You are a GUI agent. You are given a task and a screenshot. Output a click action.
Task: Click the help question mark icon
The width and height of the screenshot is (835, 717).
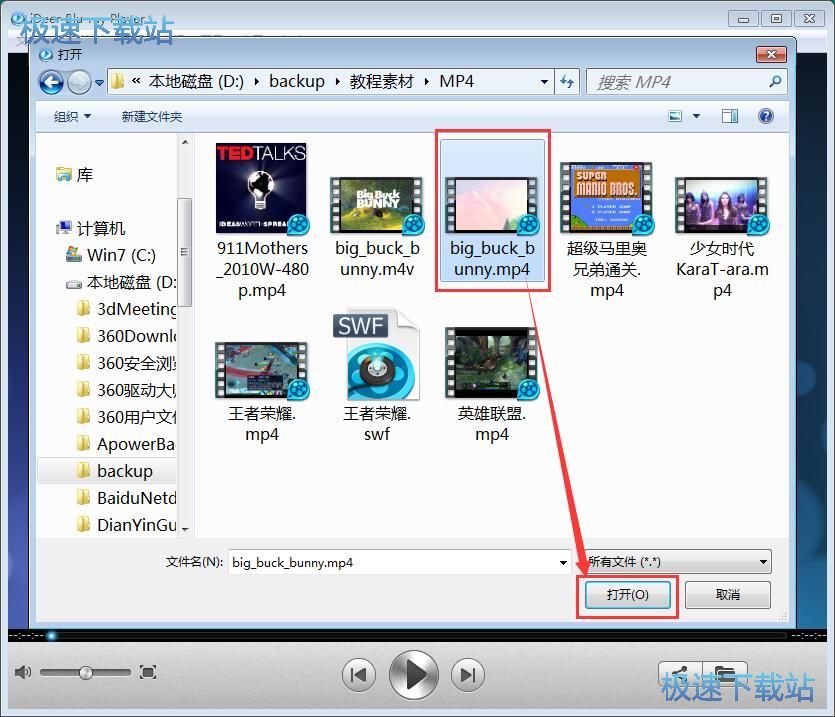[766, 116]
